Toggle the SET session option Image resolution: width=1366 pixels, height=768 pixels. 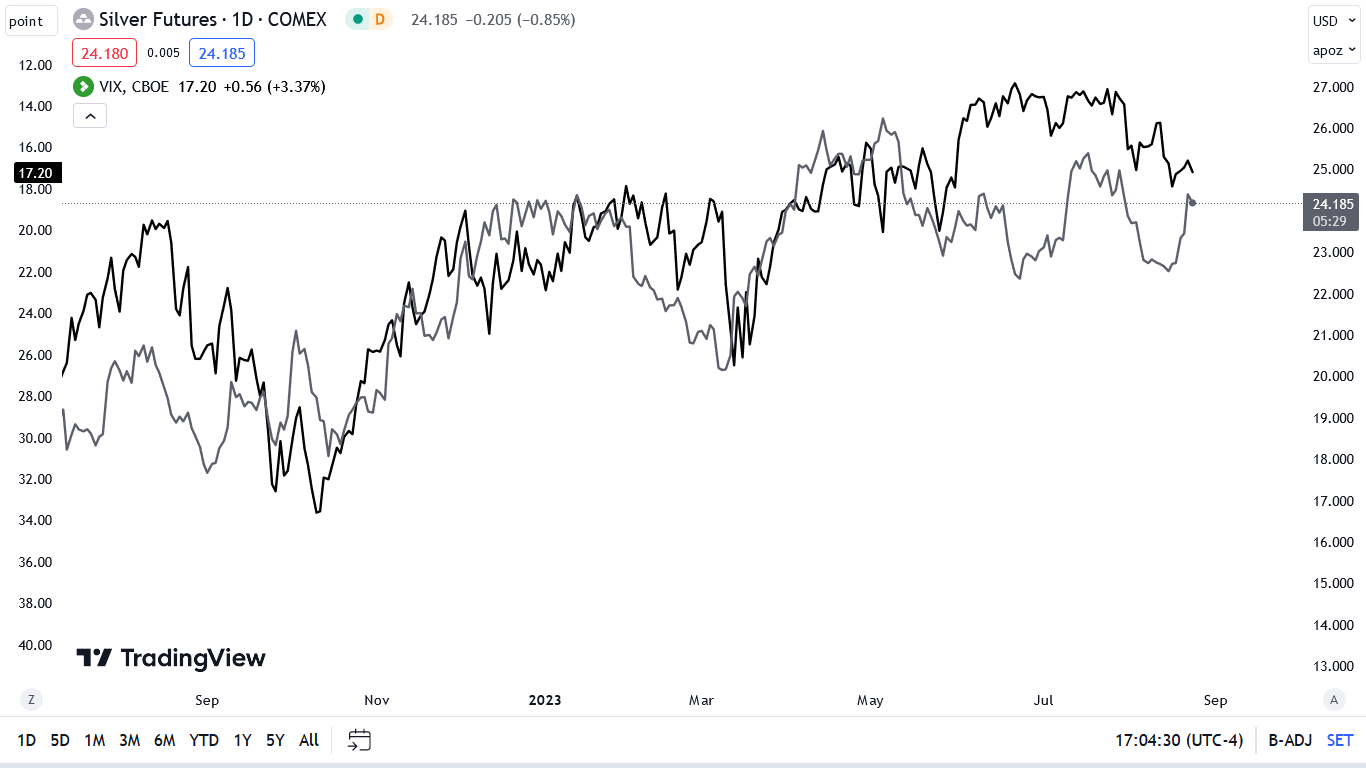tap(1340, 740)
